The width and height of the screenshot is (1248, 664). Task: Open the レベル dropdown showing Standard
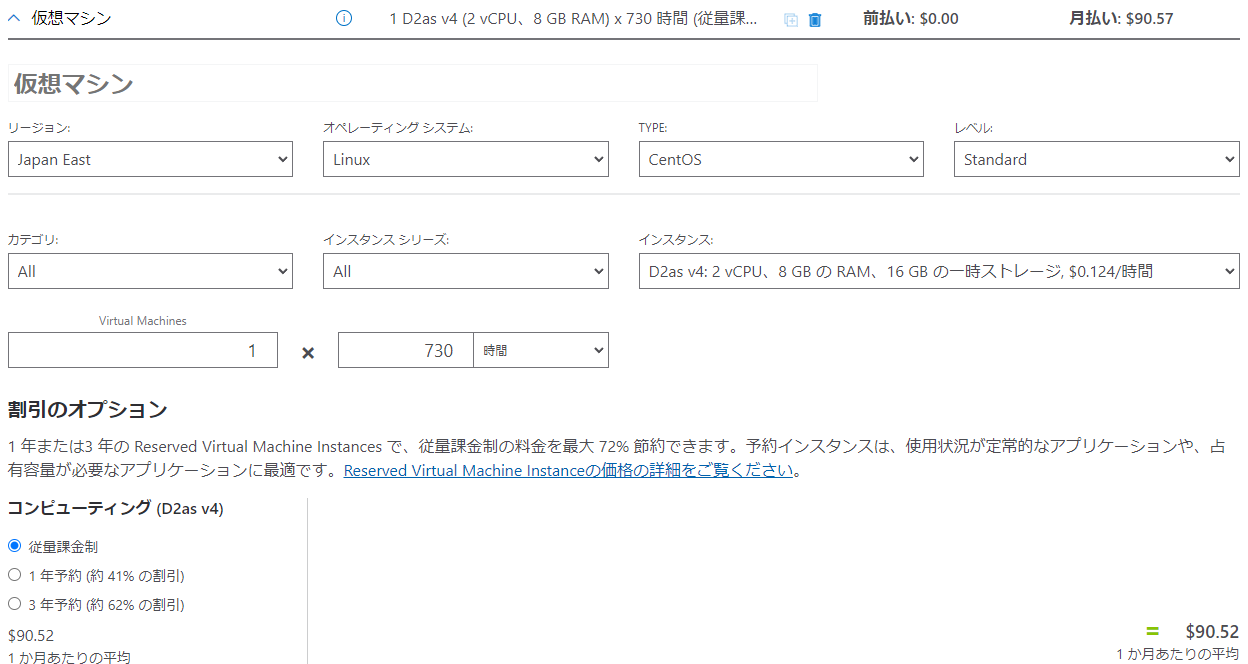click(1096, 158)
